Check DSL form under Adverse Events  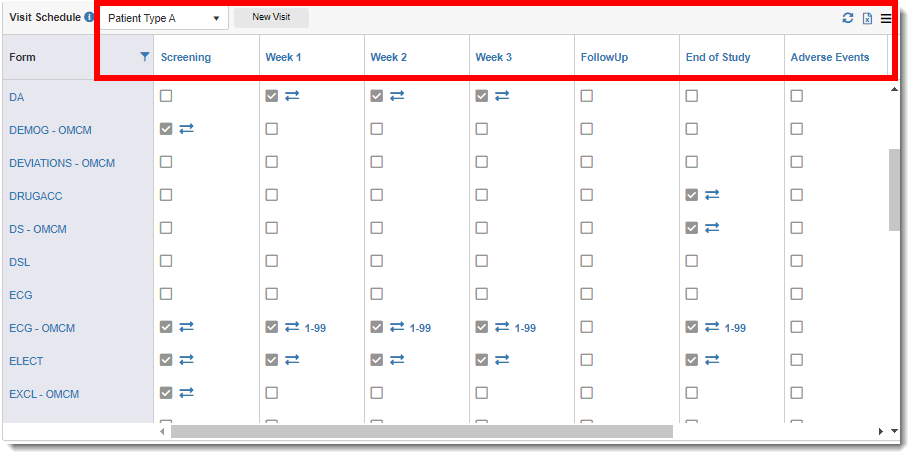click(797, 261)
